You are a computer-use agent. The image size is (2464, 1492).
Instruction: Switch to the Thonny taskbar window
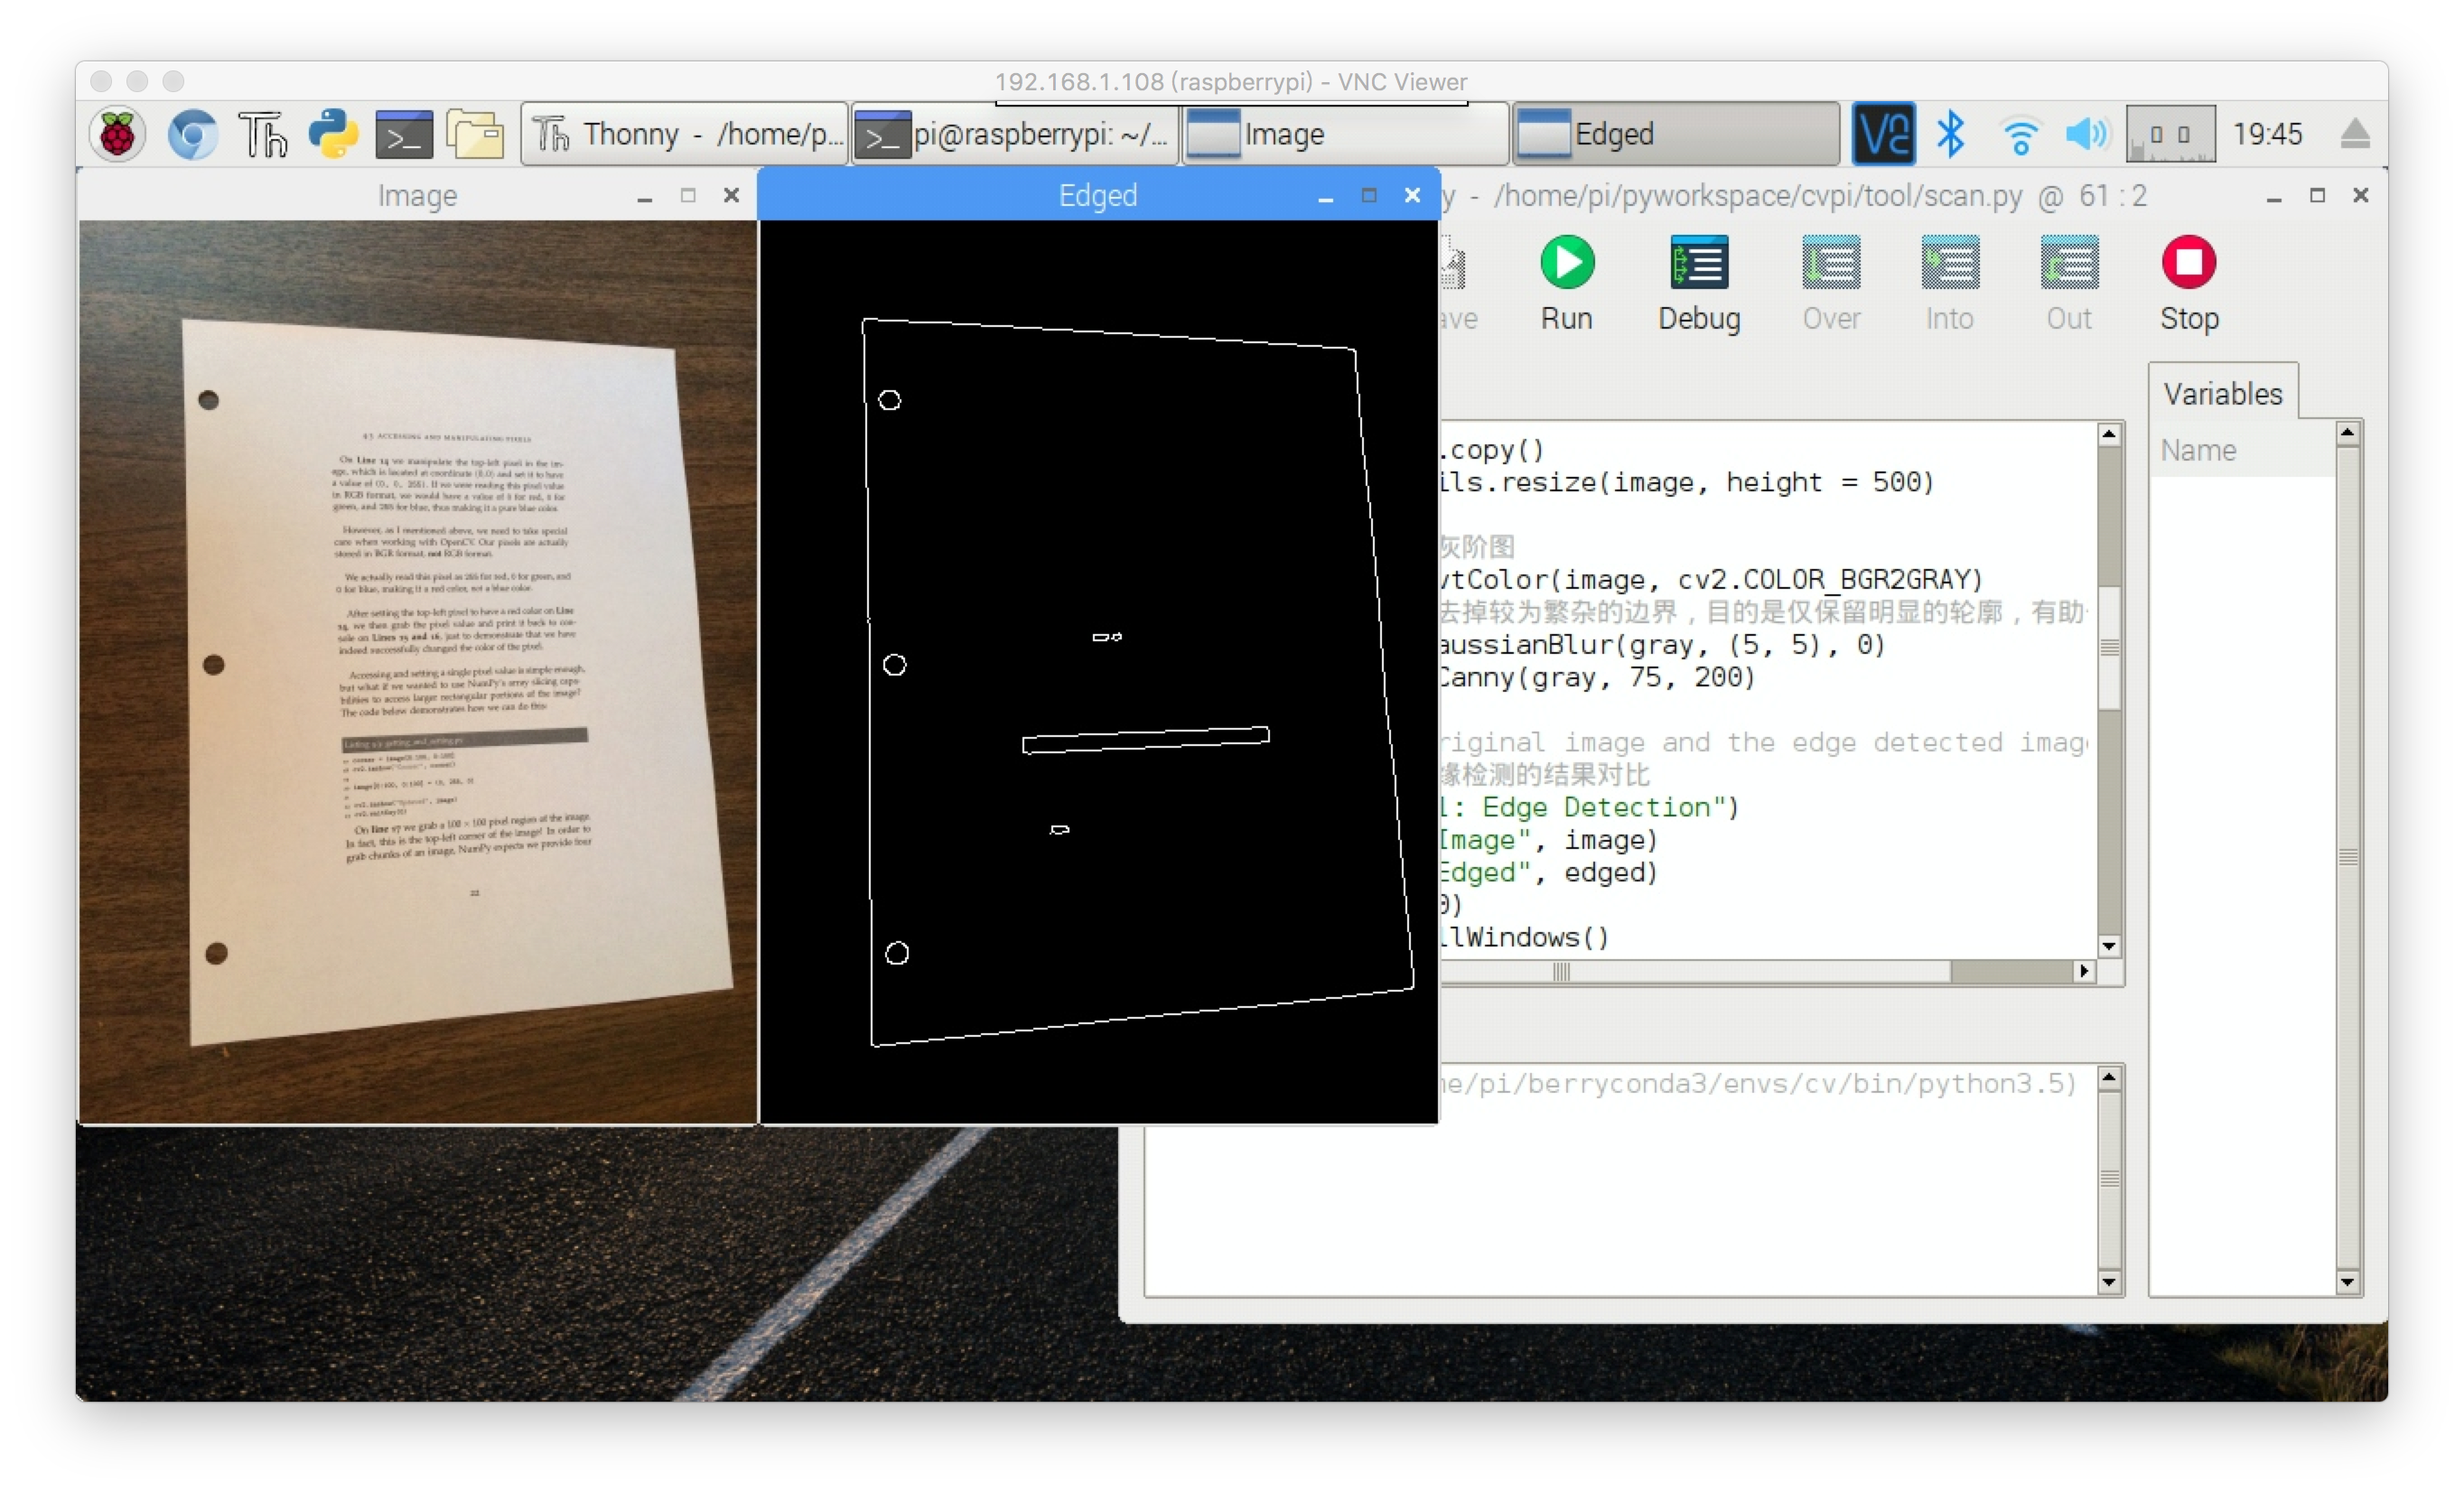pos(685,134)
